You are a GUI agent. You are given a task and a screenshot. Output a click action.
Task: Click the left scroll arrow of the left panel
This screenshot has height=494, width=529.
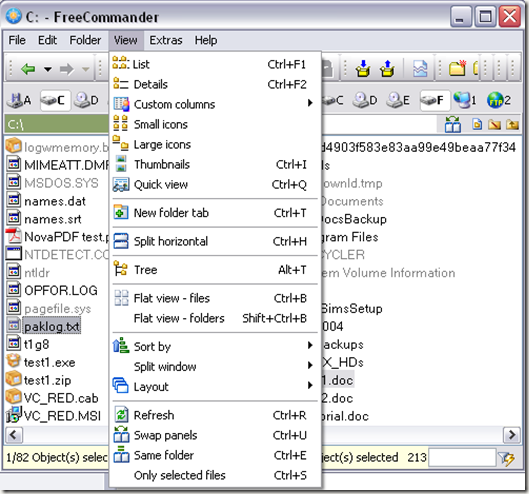(x=14, y=435)
